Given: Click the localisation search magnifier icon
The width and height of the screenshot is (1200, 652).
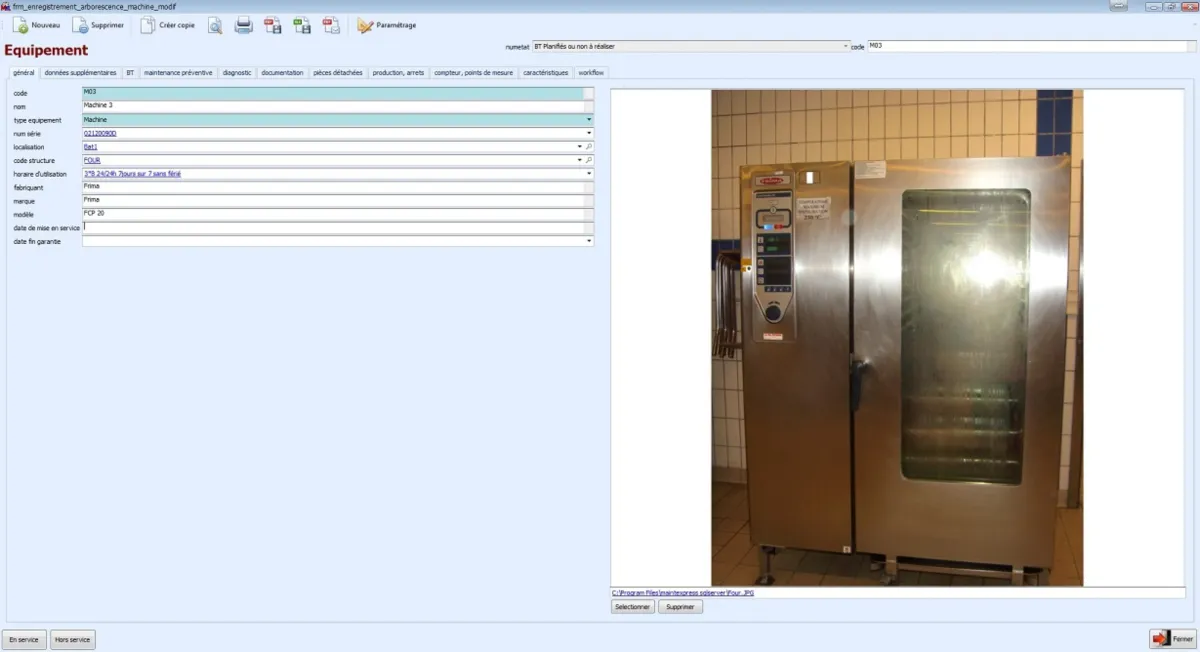Looking at the screenshot, I should [589, 146].
